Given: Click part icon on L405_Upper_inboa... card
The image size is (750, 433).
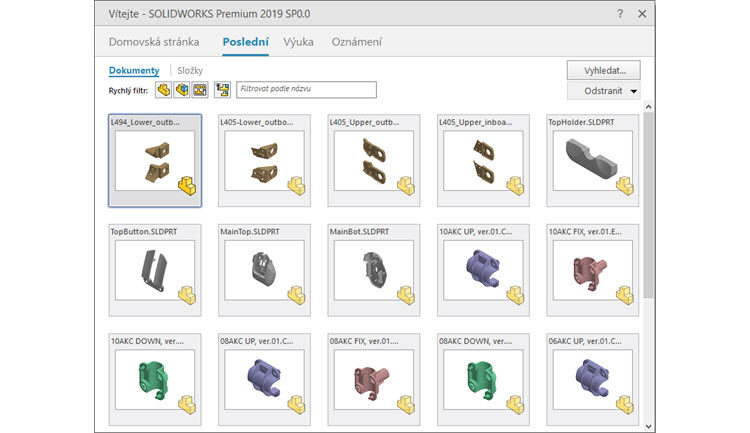Looking at the screenshot, I should (x=515, y=186).
